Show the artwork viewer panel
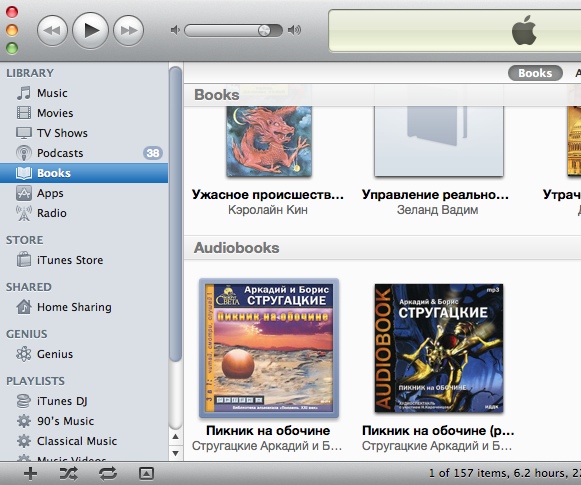581x485 pixels. point(146,473)
